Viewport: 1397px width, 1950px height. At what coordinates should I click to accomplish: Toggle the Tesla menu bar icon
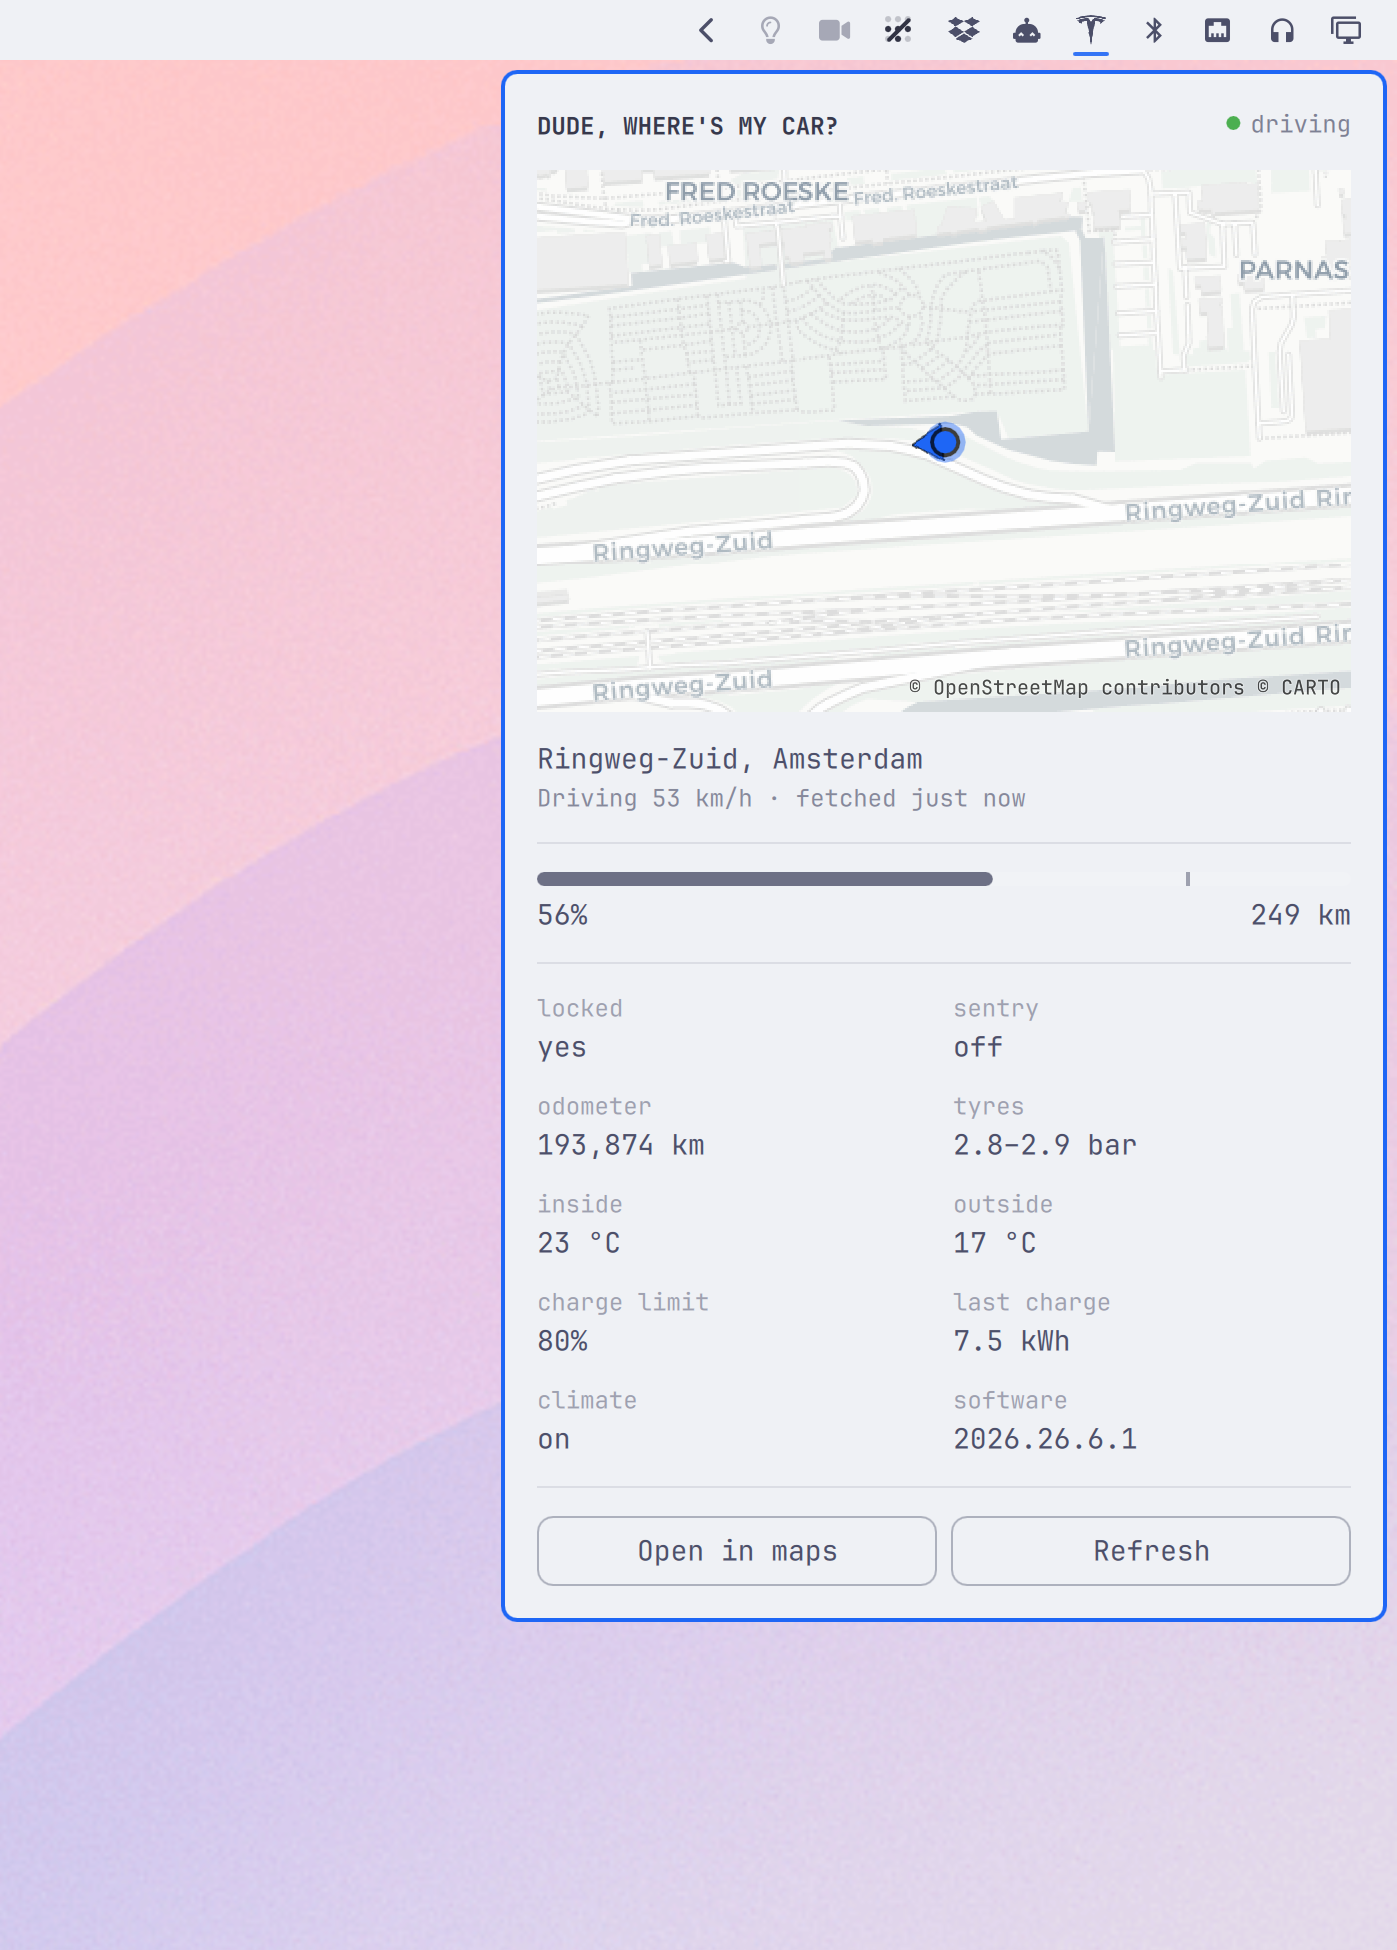point(1091,30)
